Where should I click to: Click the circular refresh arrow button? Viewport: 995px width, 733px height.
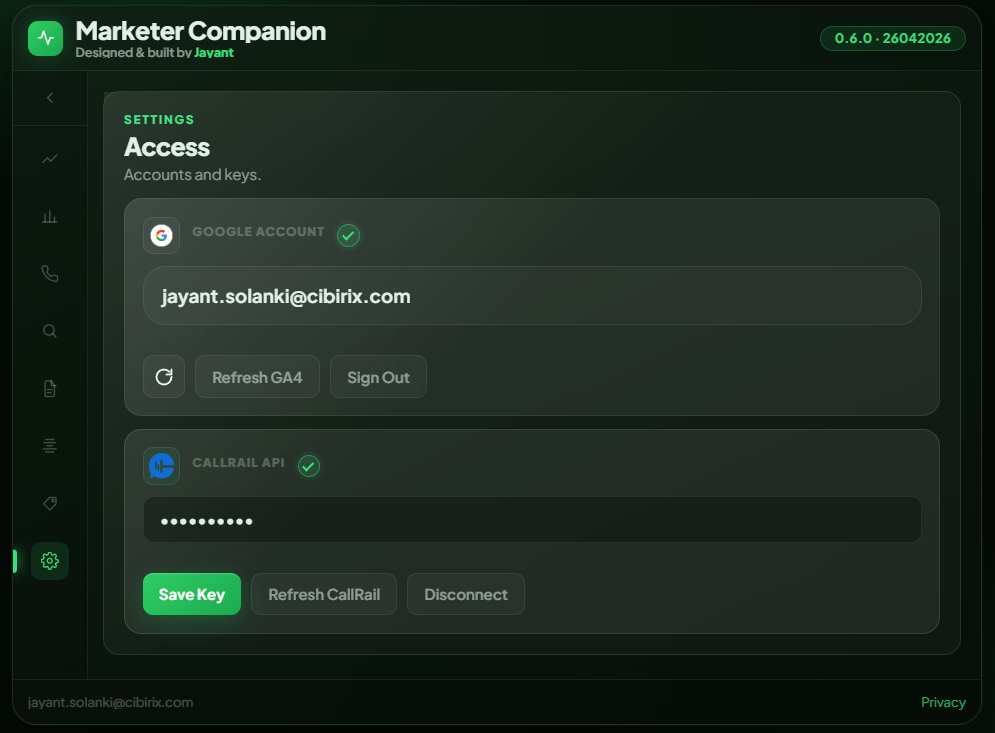coord(164,377)
